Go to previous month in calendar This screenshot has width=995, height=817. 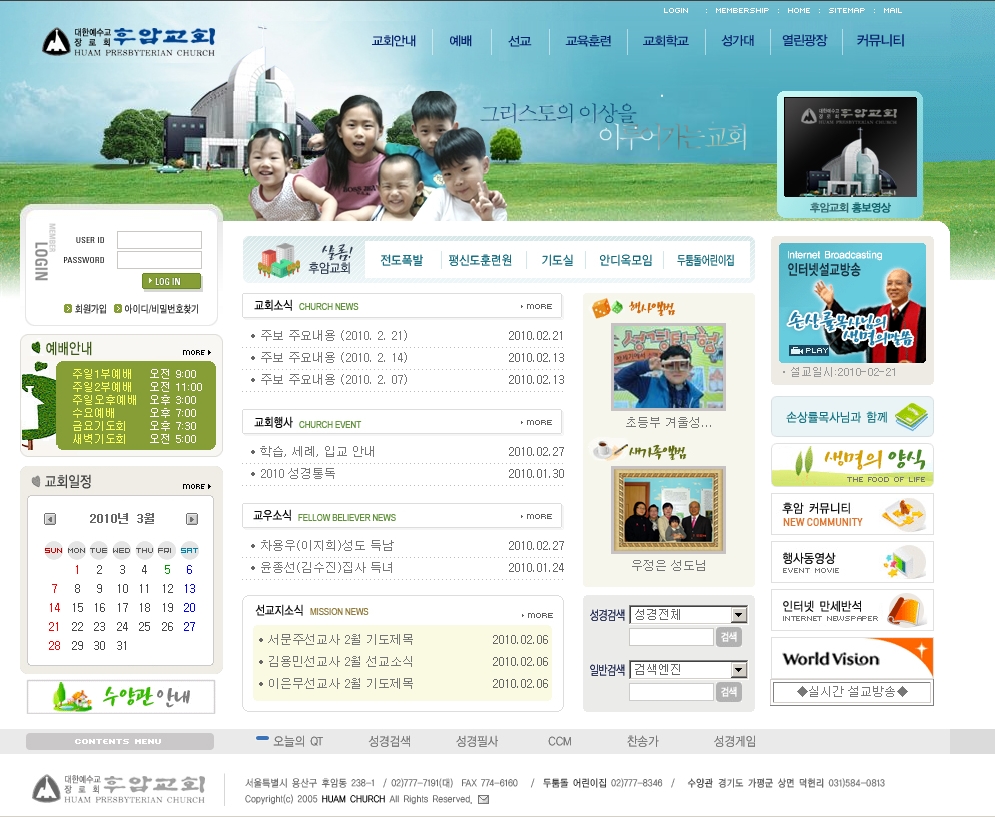tap(50, 519)
